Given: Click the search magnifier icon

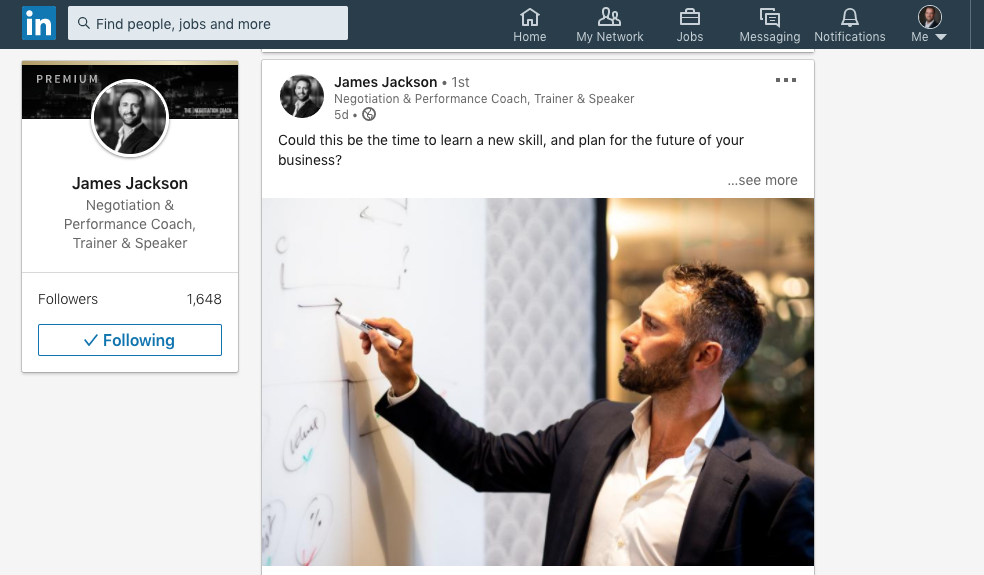Looking at the screenshot, I should coord(83,23).
